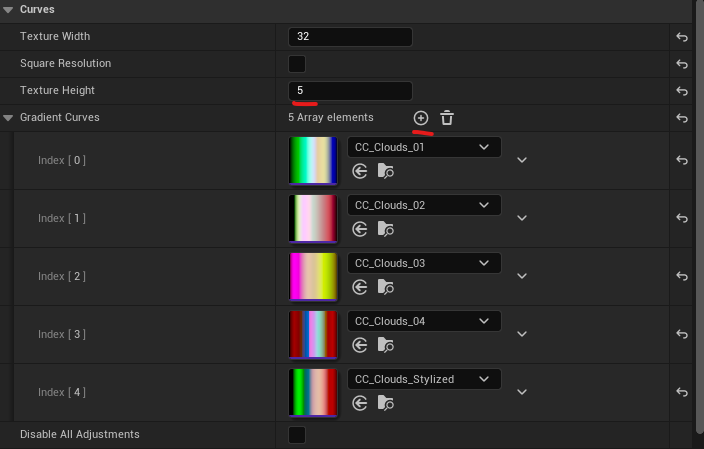The image size is (704, 449).
Task: Click the '5 Array elements' text
Action: 330,118
